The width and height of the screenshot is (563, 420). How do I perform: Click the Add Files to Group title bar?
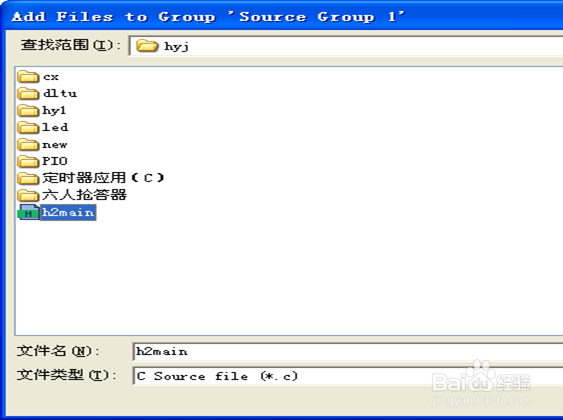[x=282, y=17]
